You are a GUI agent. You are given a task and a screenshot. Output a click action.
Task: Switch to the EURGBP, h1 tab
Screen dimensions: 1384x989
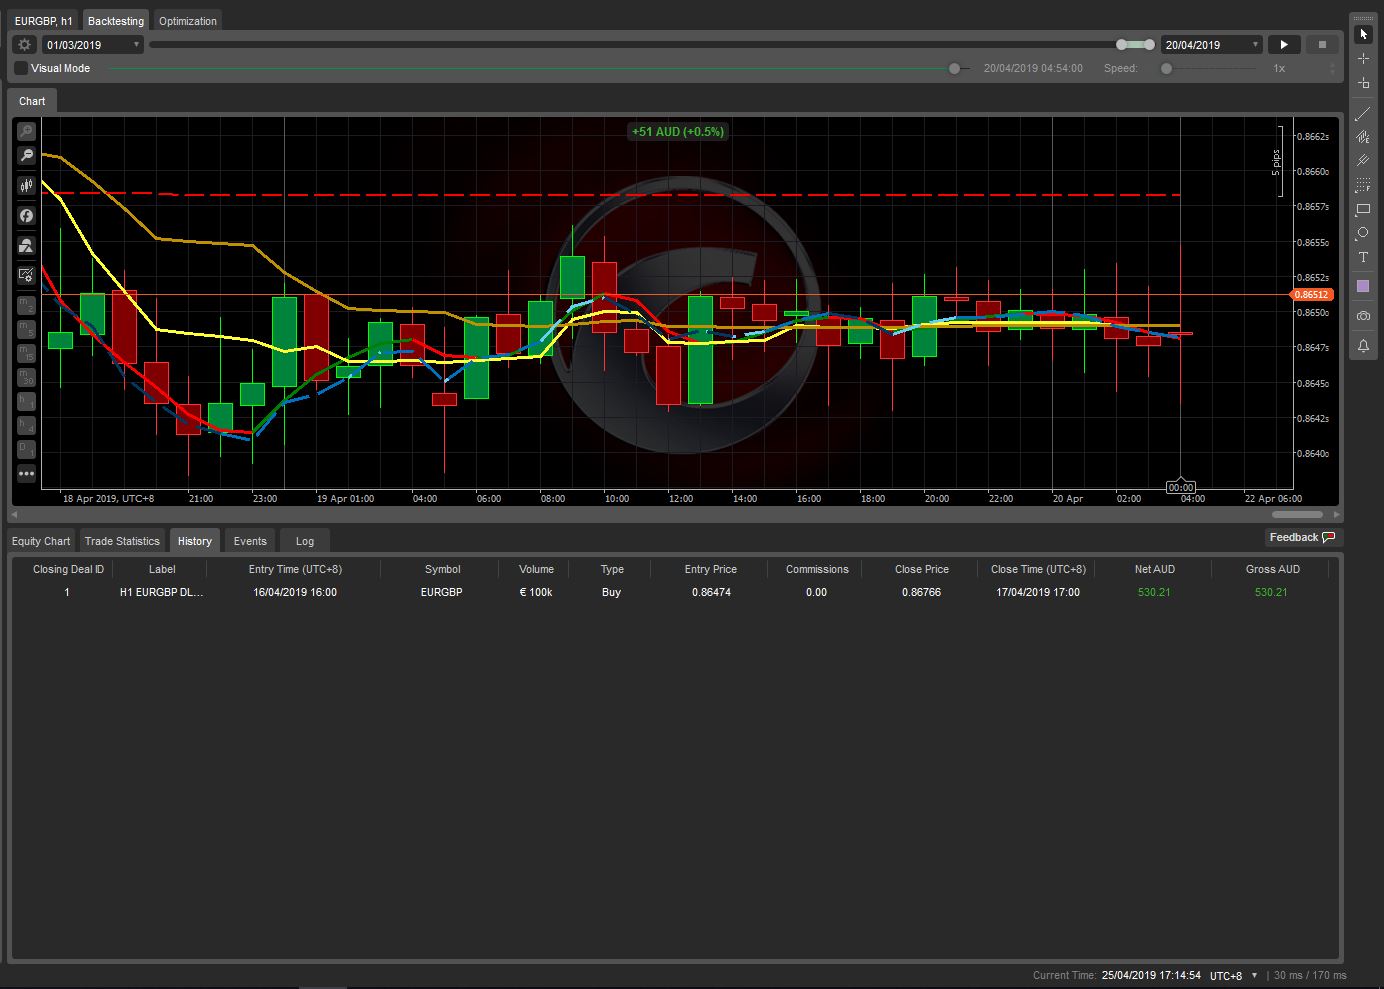(x=44, y=21)
